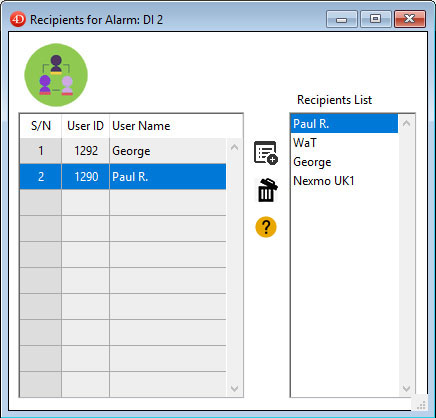
Task: Click the add-to-list icon
Action: [266, 153]
